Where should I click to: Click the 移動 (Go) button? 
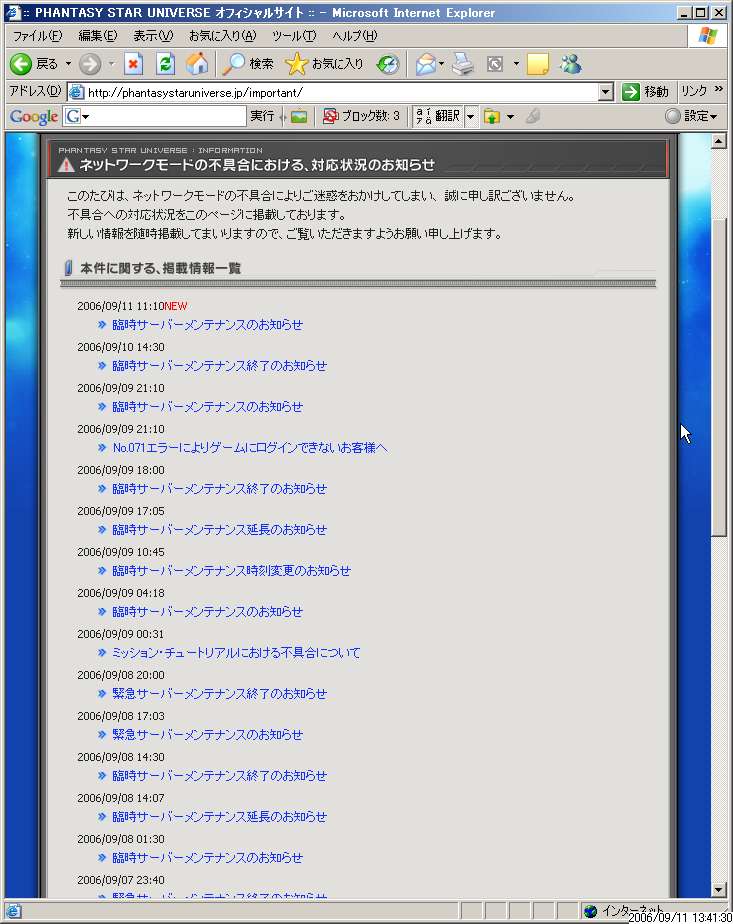pos(645,92)
